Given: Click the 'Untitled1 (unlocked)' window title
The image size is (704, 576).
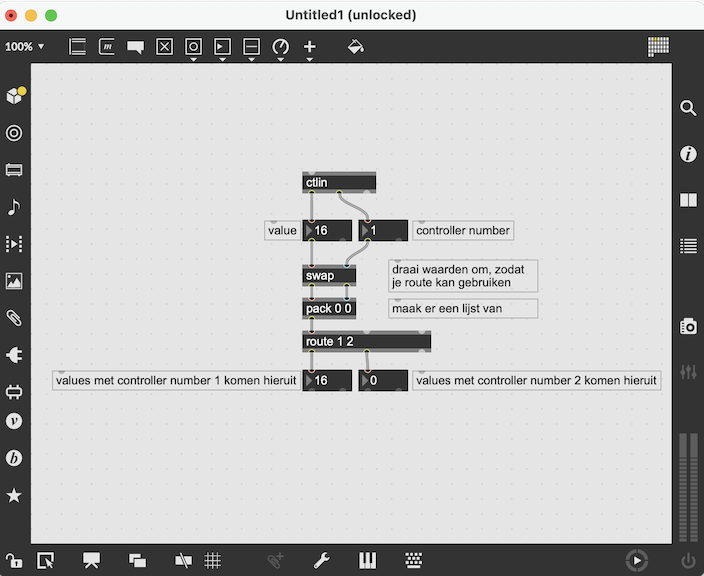Looking at the screenshot, I should (x=351, y=15).
